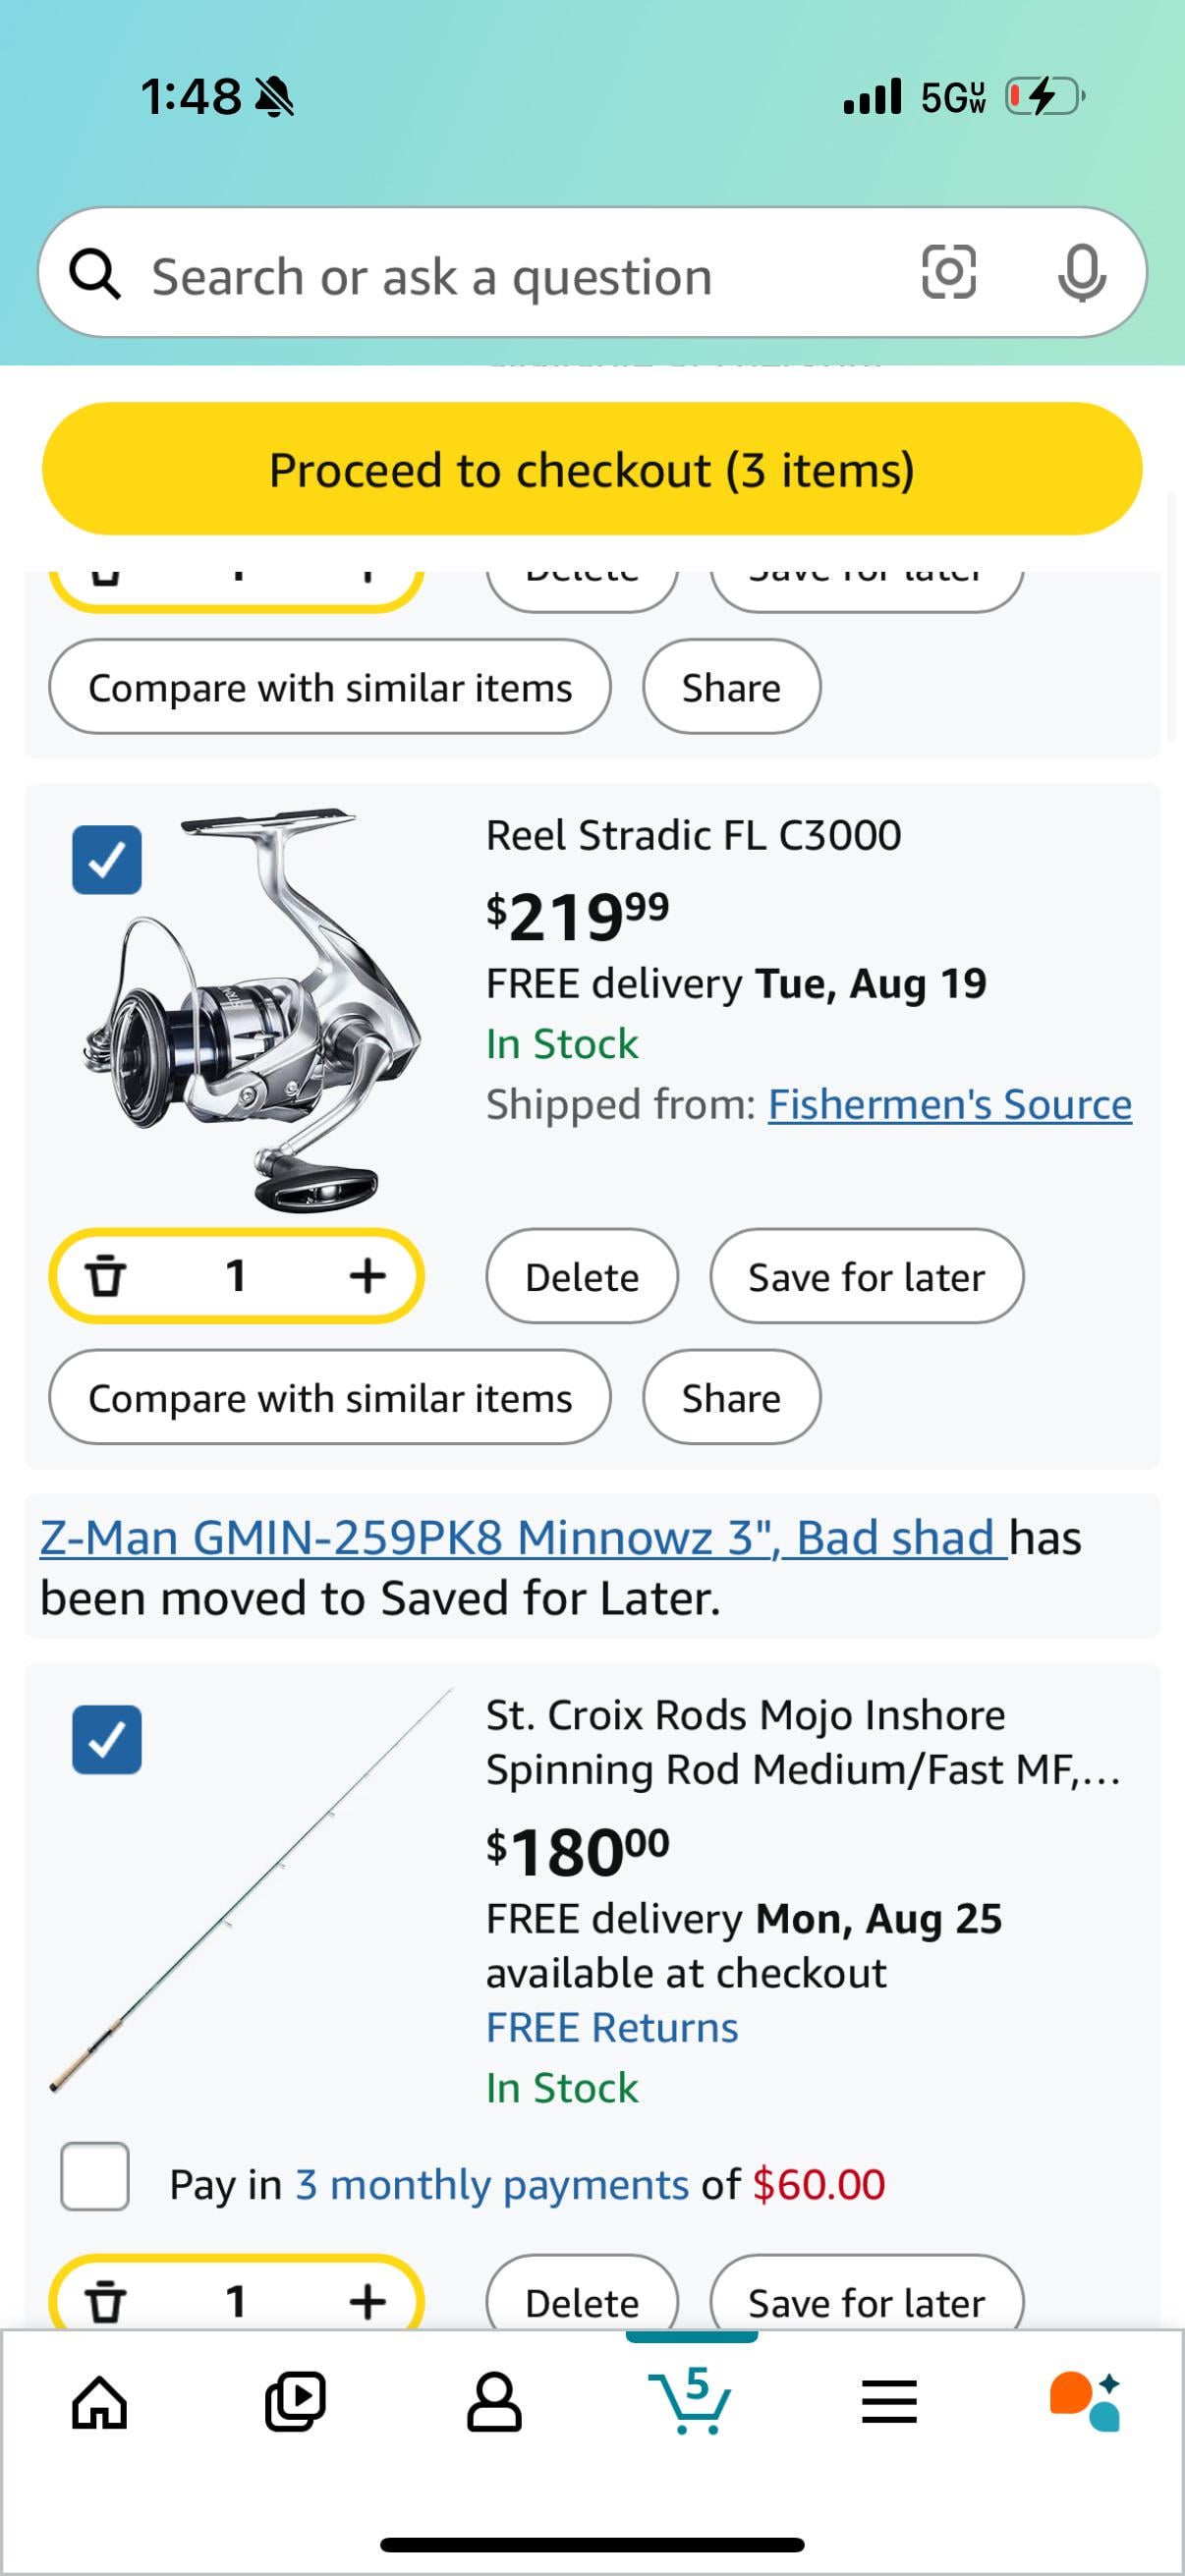Open the hamburger menu tab
The image size is (1185, 2576).
[889, 2402]
